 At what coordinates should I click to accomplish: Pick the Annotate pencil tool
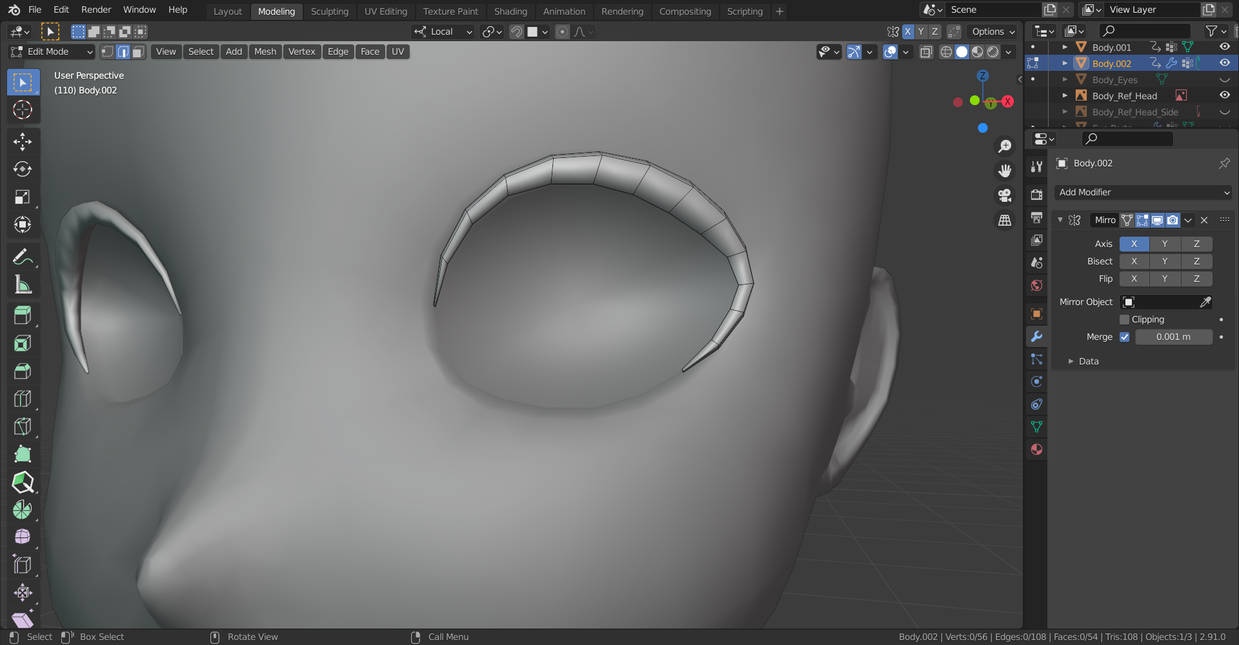pyautogui.click(x=22, y=257)
